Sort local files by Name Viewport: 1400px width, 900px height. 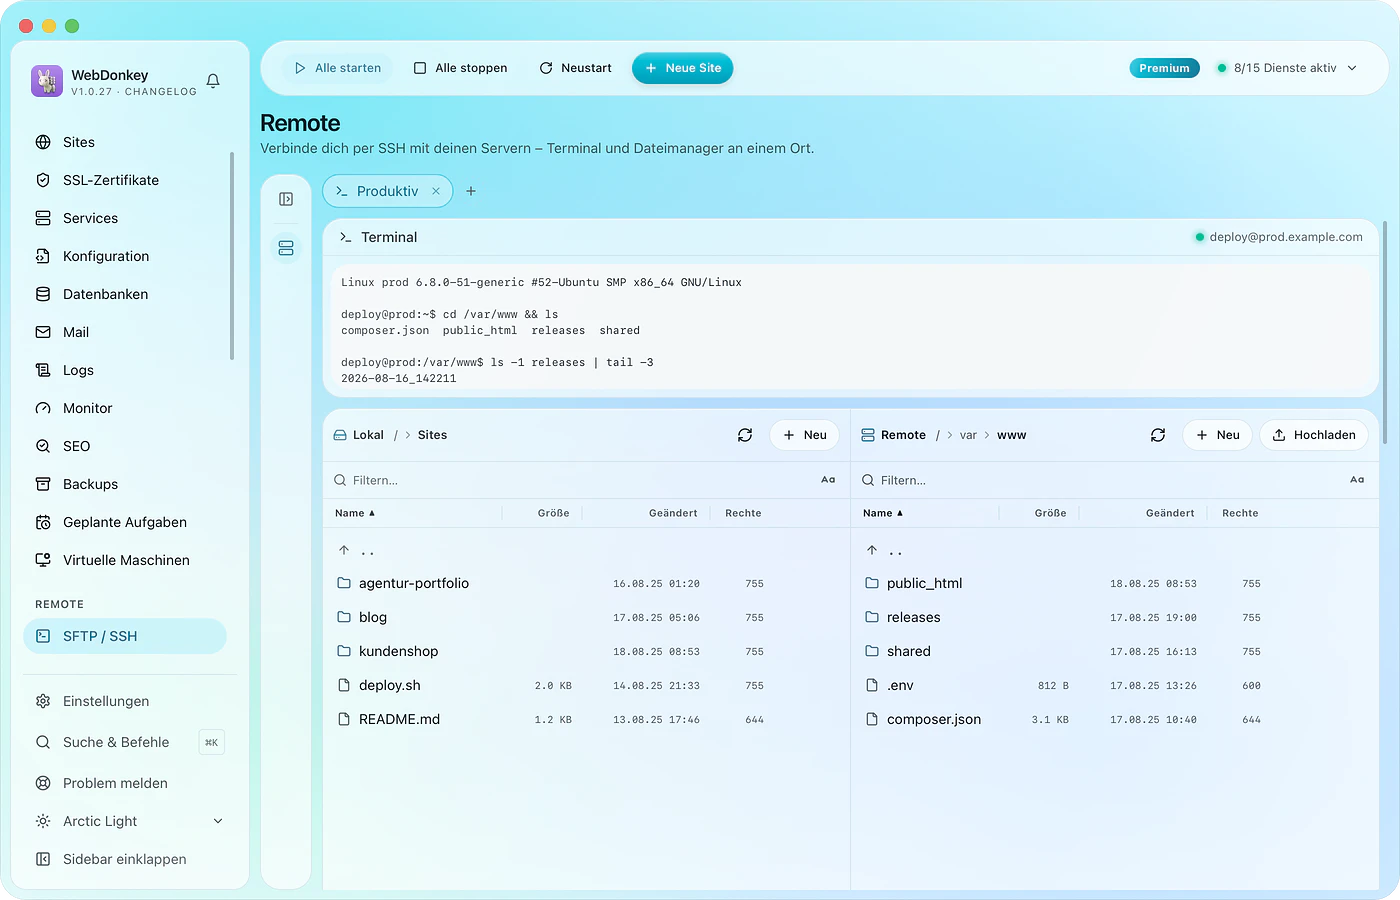click(x=355, y=513)
